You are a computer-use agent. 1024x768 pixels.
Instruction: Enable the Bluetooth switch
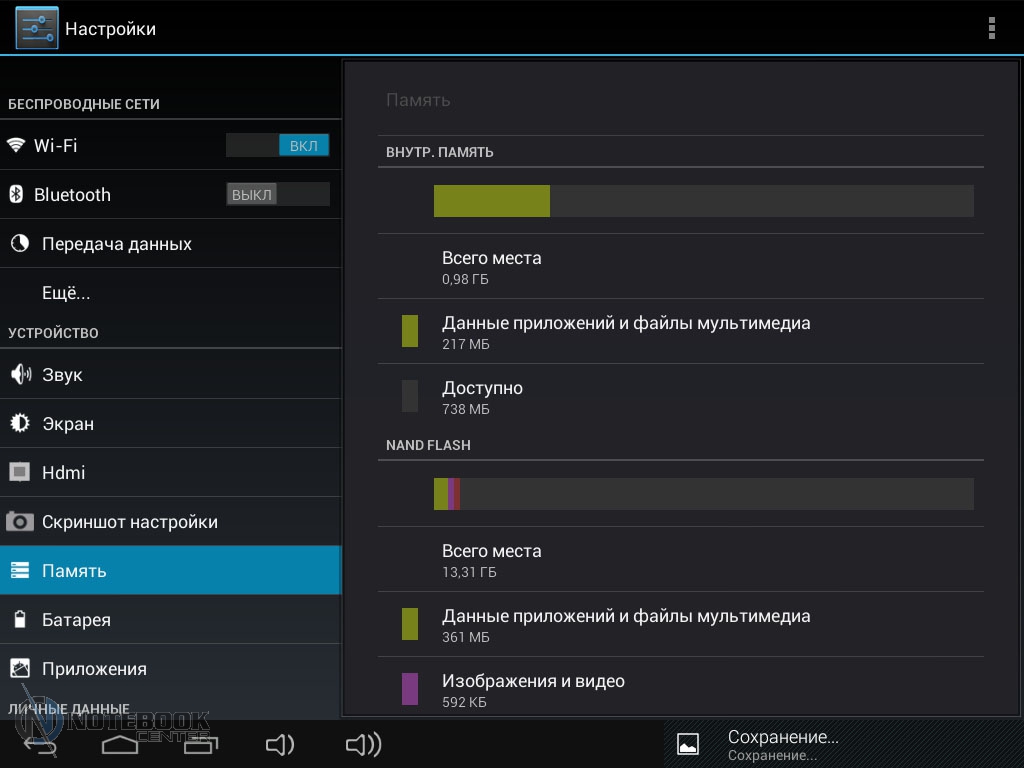(278, 194)
